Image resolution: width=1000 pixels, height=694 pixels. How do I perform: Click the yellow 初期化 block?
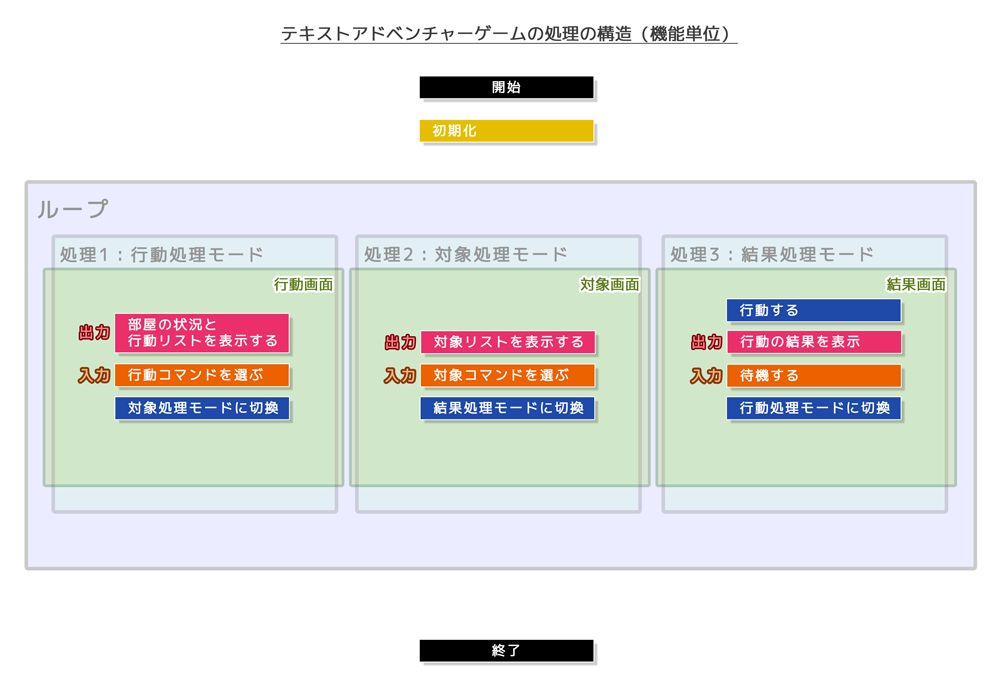[506, 131]
